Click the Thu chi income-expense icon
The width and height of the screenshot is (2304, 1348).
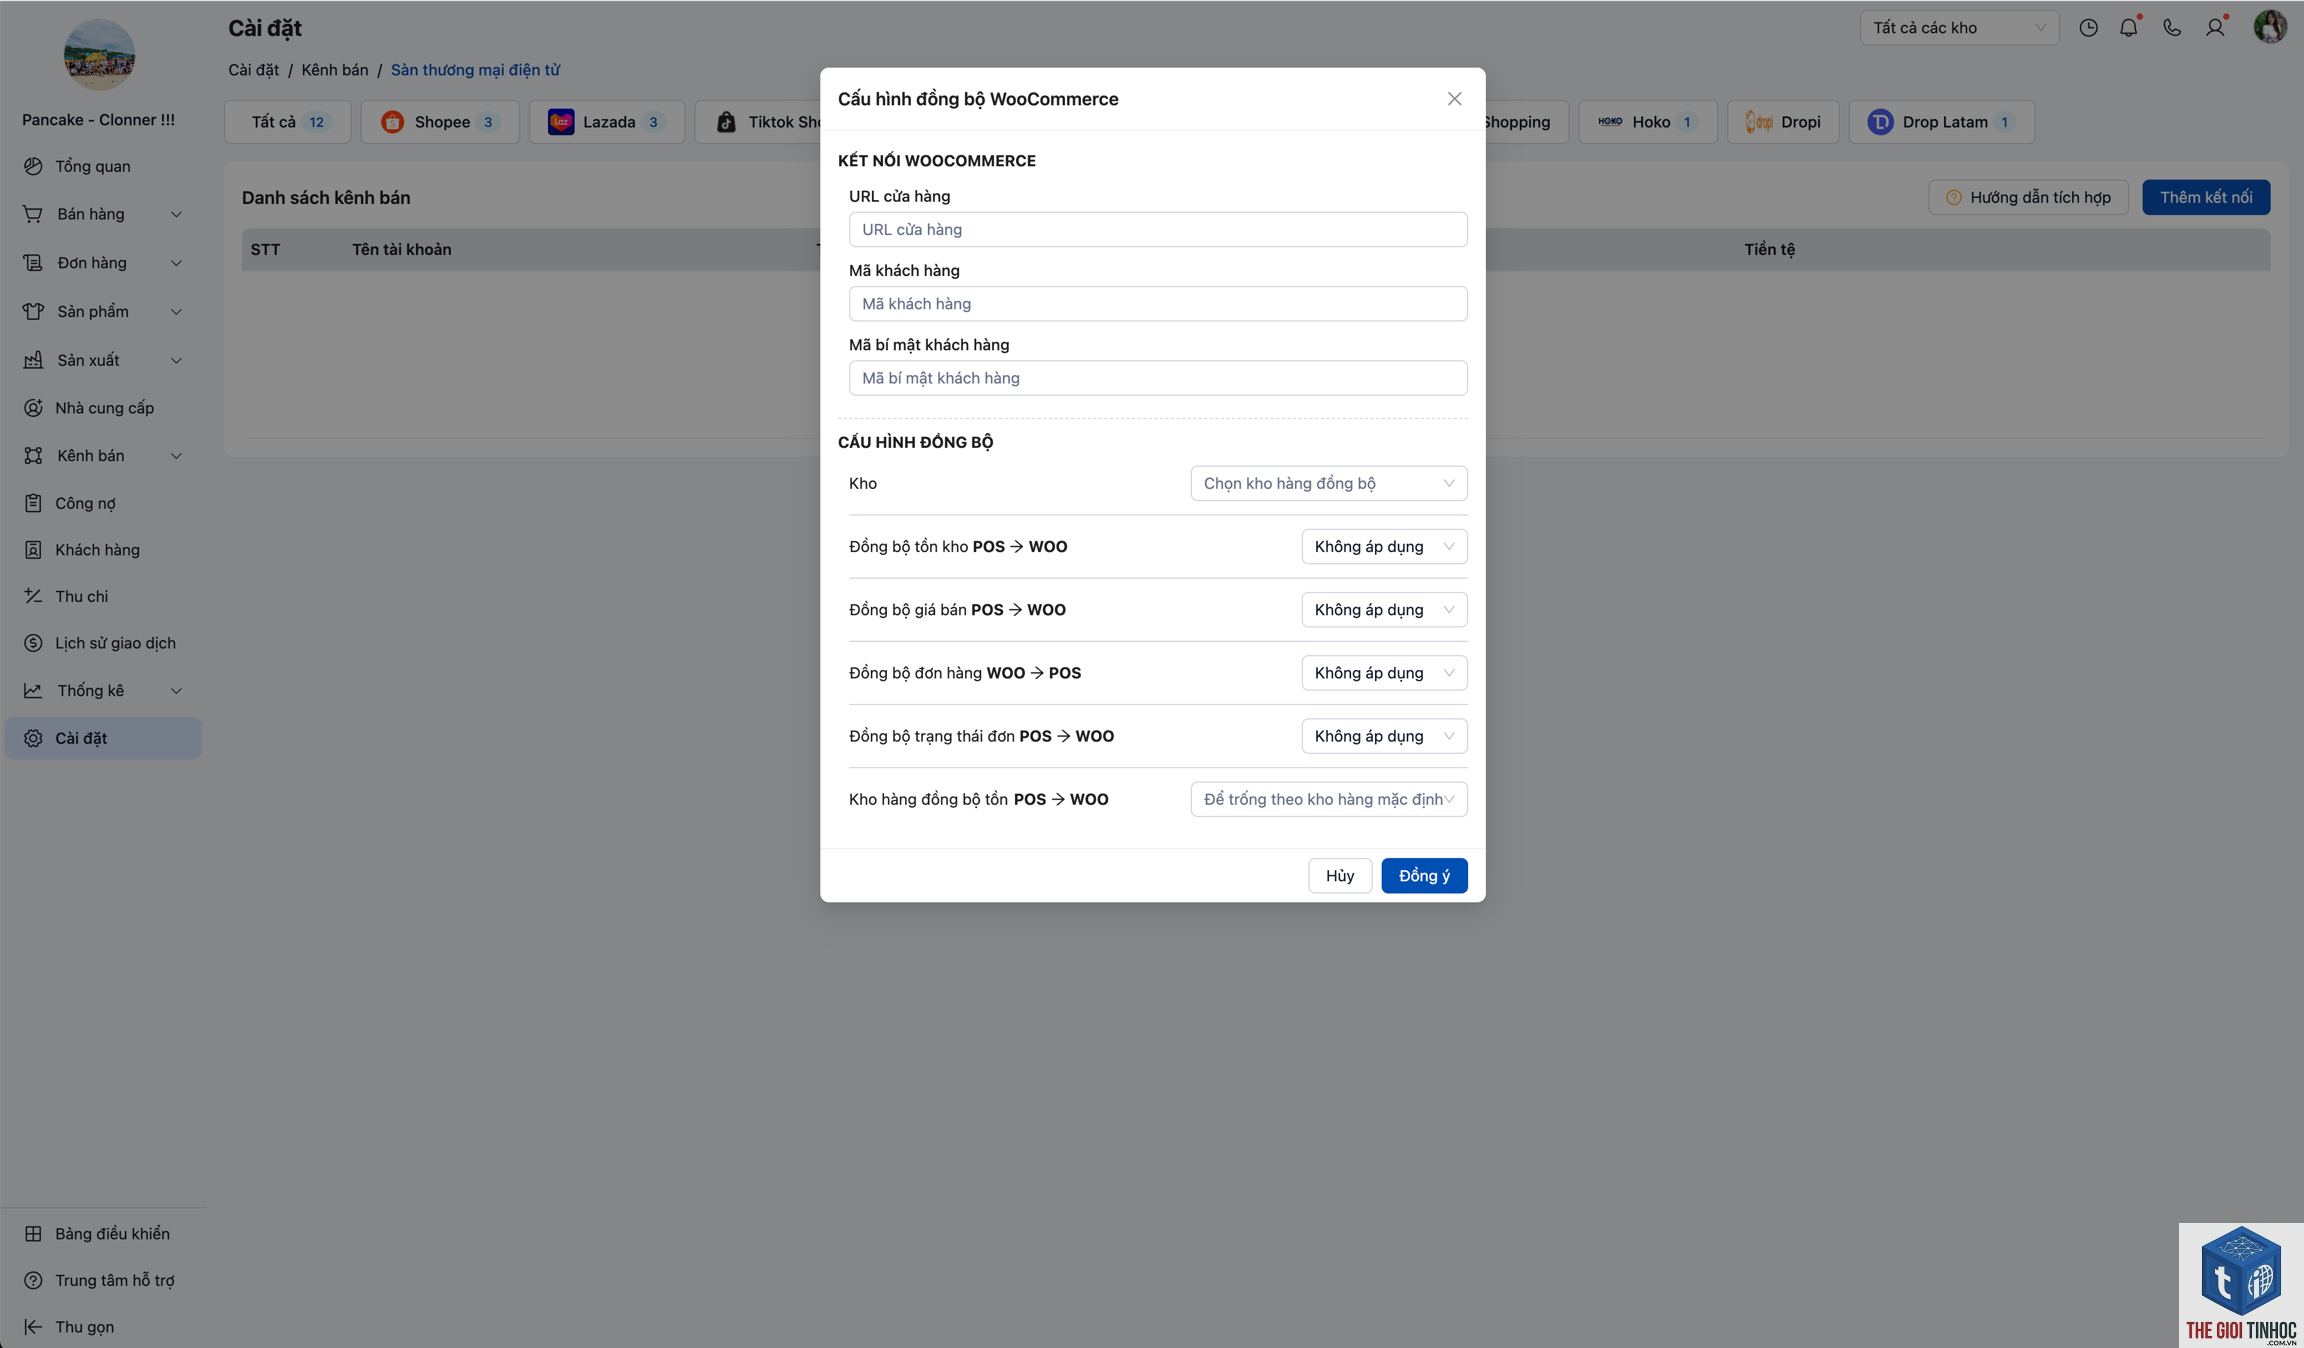coord(33,596)
